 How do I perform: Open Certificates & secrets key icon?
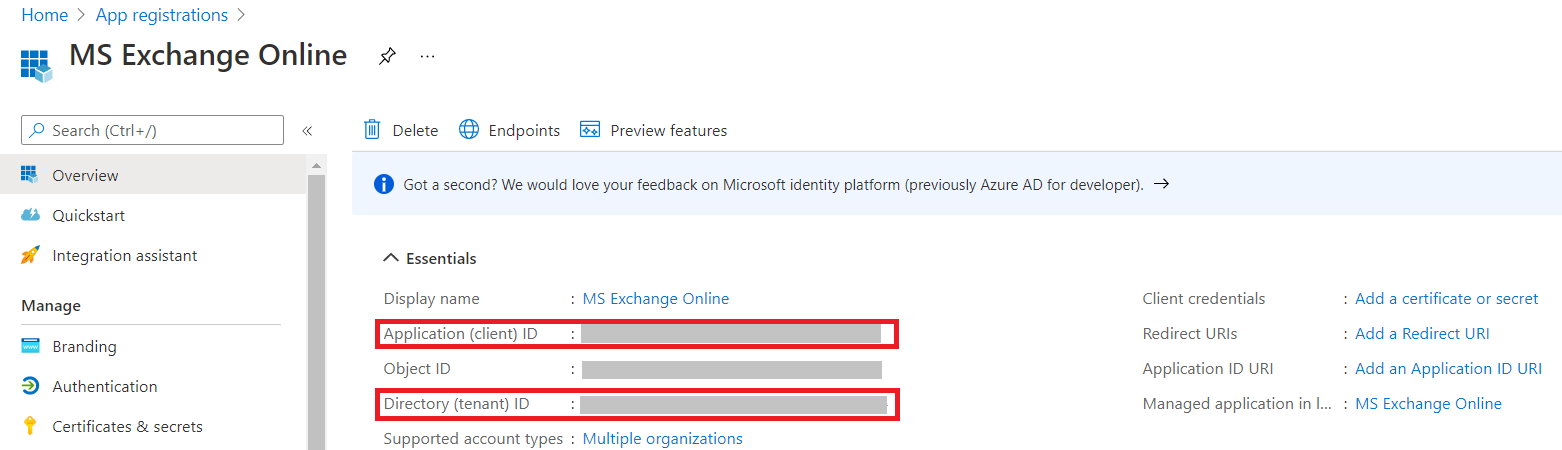pos(31,426)
